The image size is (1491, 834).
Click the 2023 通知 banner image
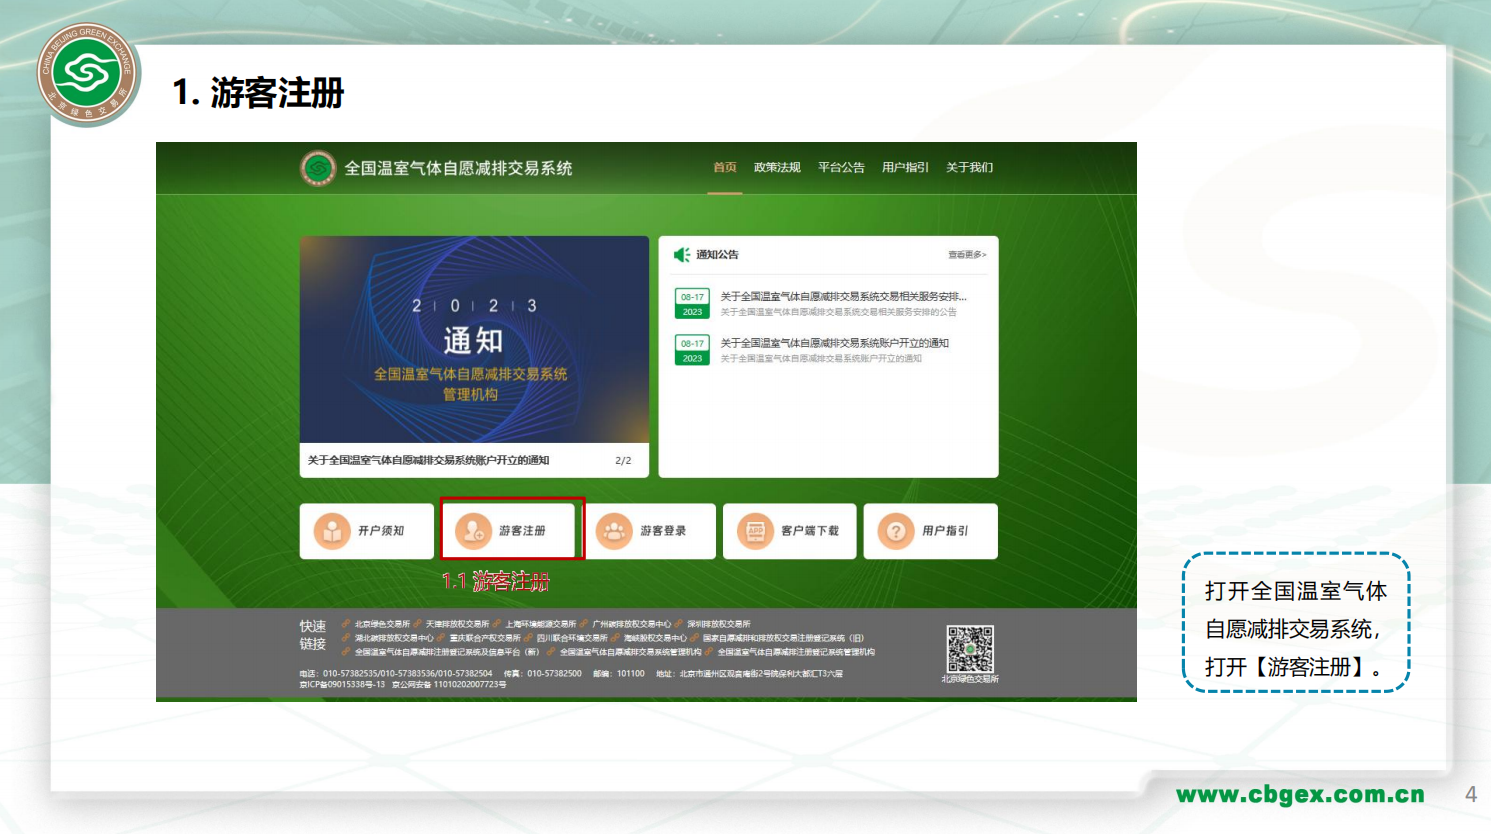point(474,340)
